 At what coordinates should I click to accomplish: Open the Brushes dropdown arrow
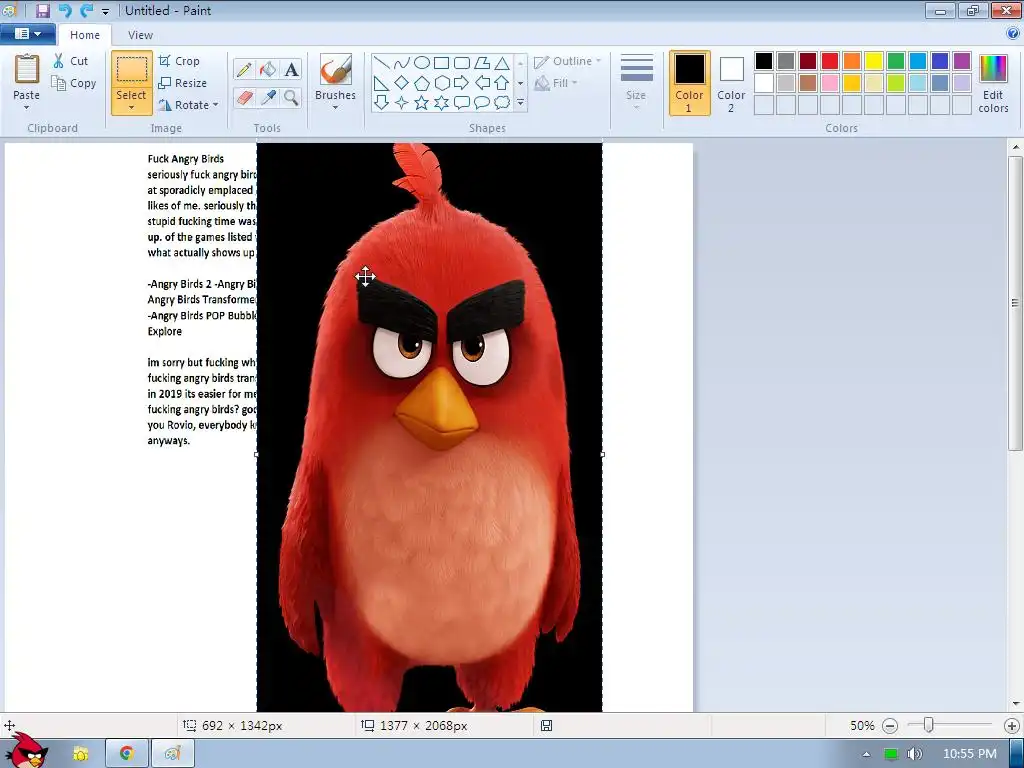click(335, 108)
